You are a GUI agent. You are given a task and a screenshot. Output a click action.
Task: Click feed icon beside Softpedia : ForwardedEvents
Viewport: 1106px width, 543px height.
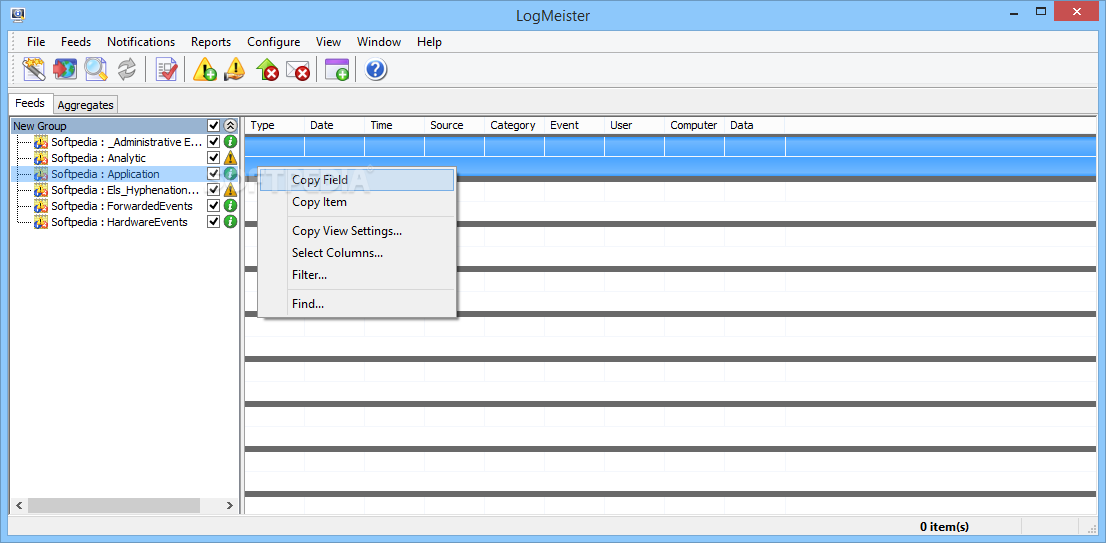(x=41, y=206)
